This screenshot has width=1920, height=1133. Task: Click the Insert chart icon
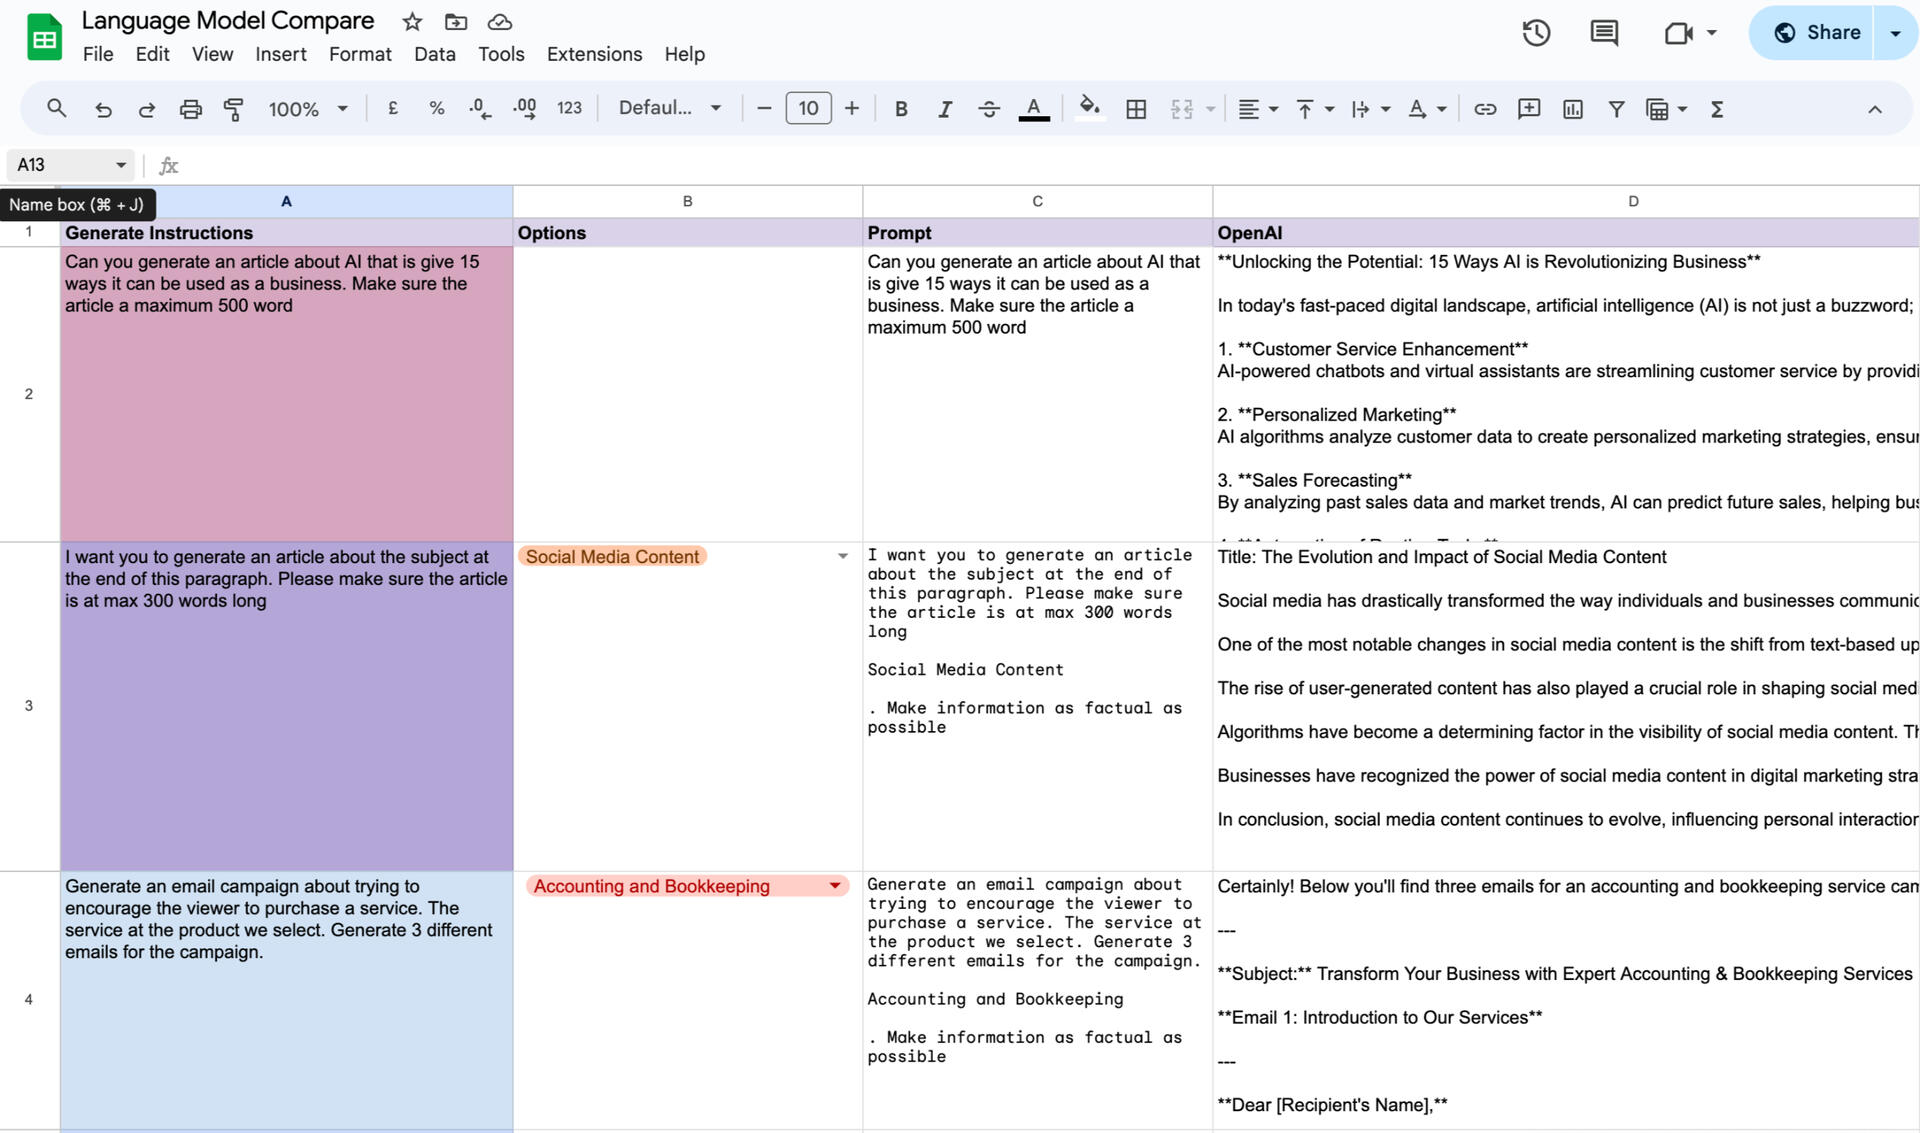click(1573, 109)
